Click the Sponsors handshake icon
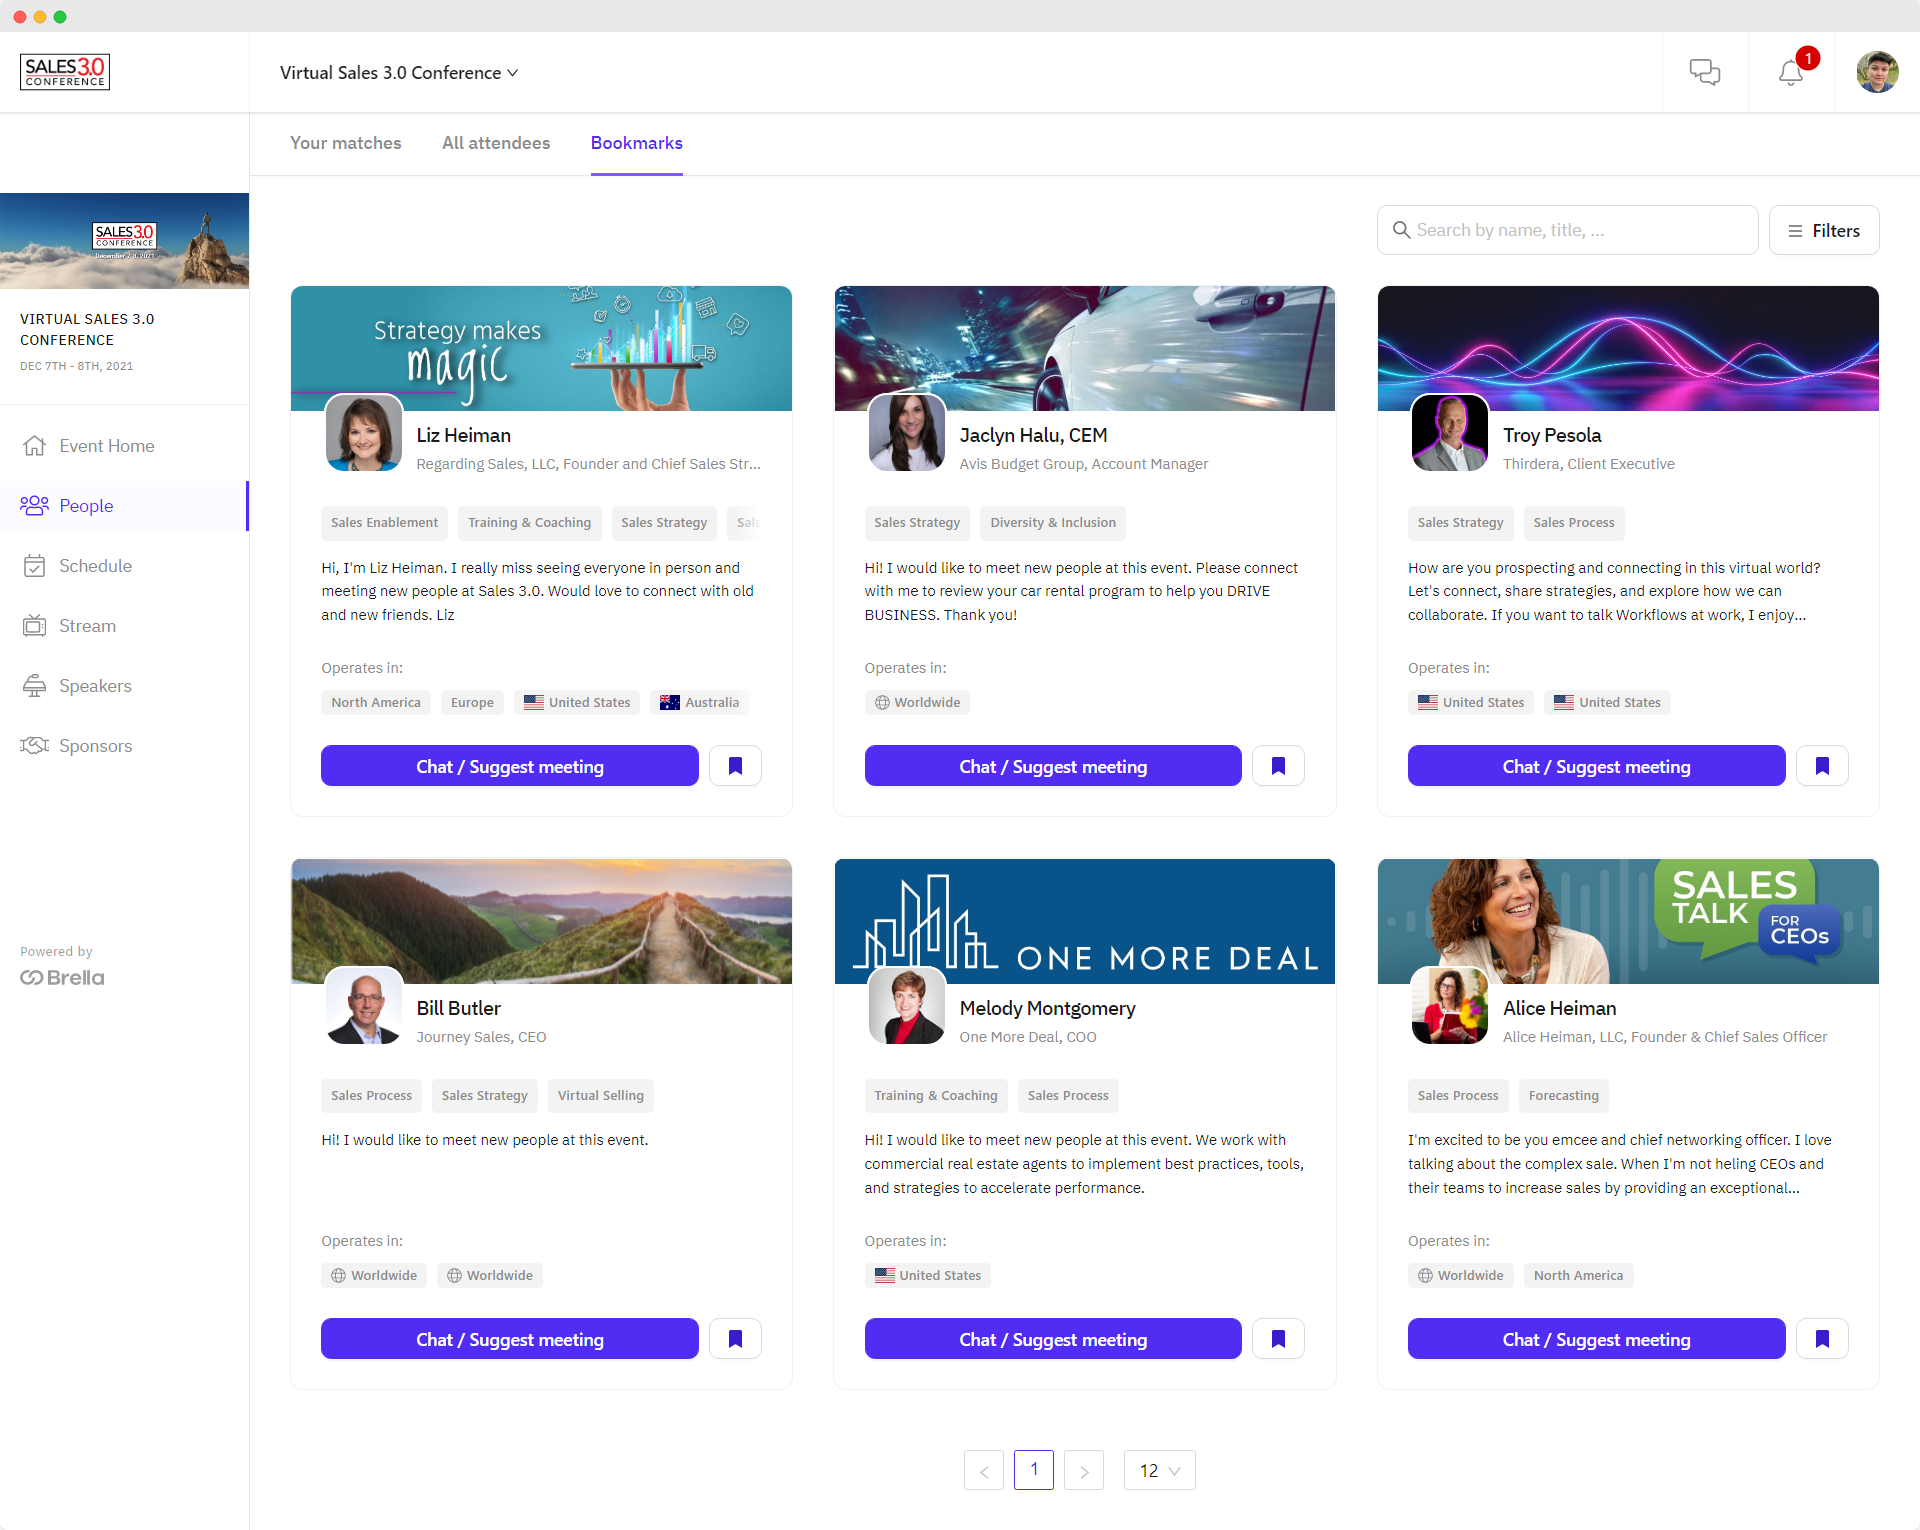 coord(34,746)
